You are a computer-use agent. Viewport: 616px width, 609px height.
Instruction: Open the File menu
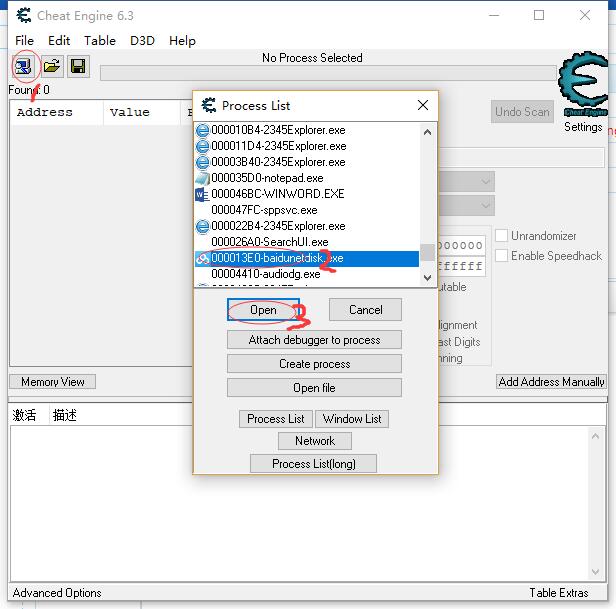click(24, 40)
